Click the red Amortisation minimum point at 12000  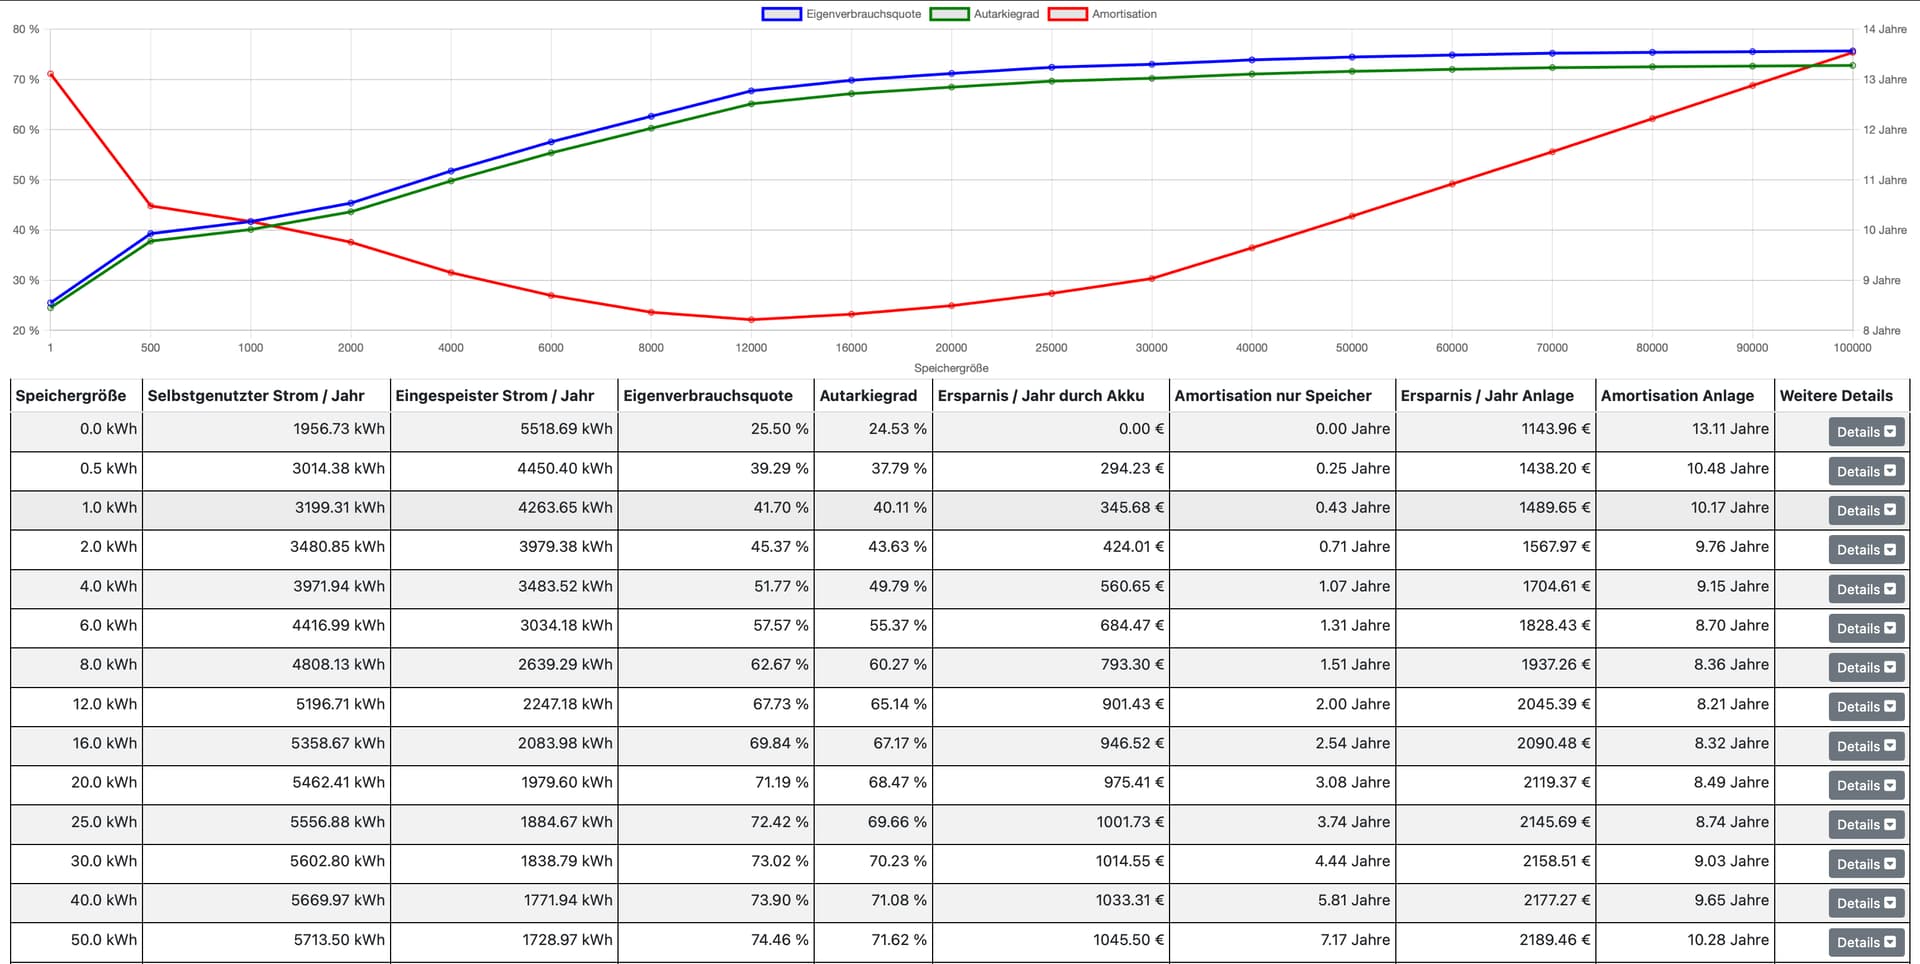click(751, 320)
